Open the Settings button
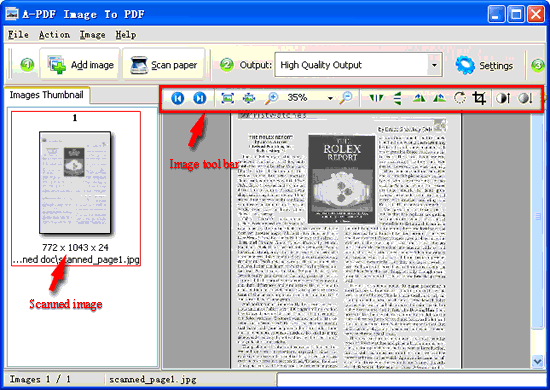 (484, 65)
